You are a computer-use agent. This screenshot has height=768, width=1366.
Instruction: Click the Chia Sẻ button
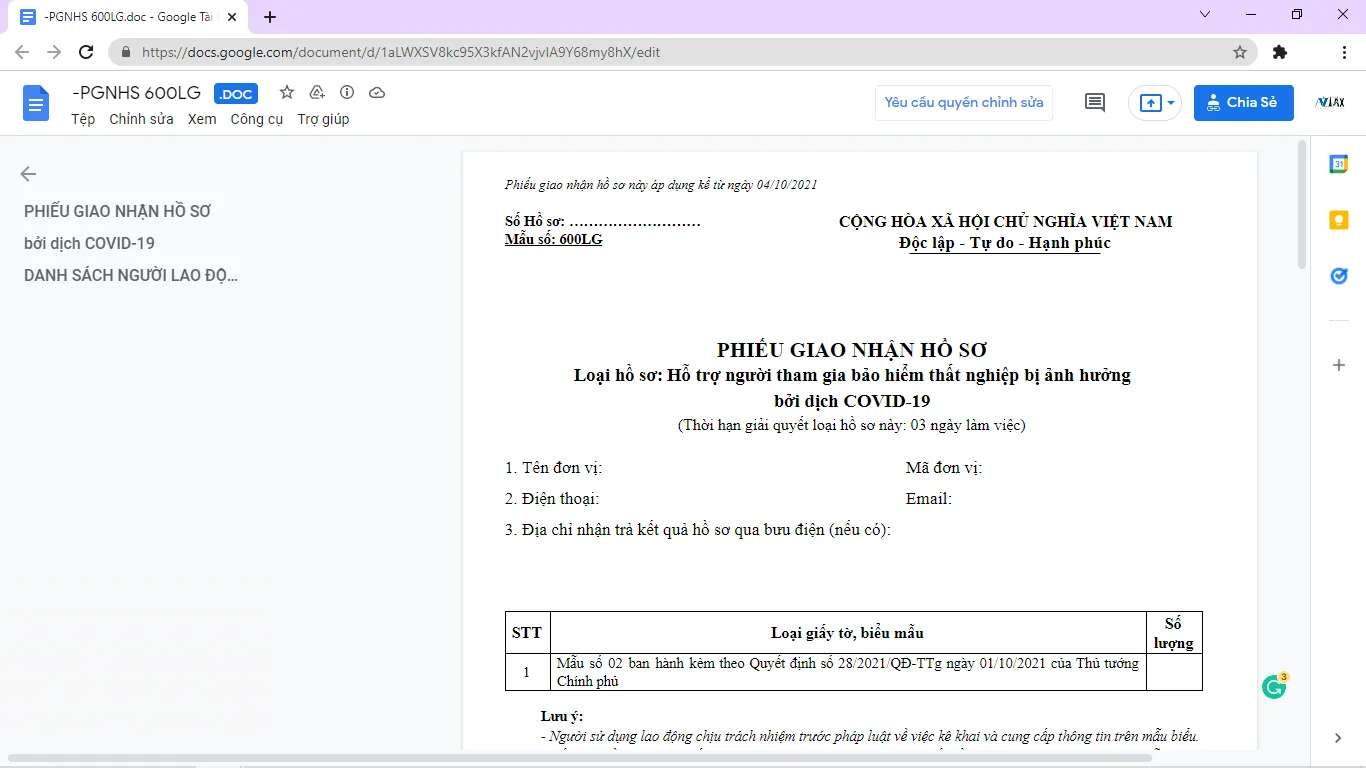click(1243, 102)
